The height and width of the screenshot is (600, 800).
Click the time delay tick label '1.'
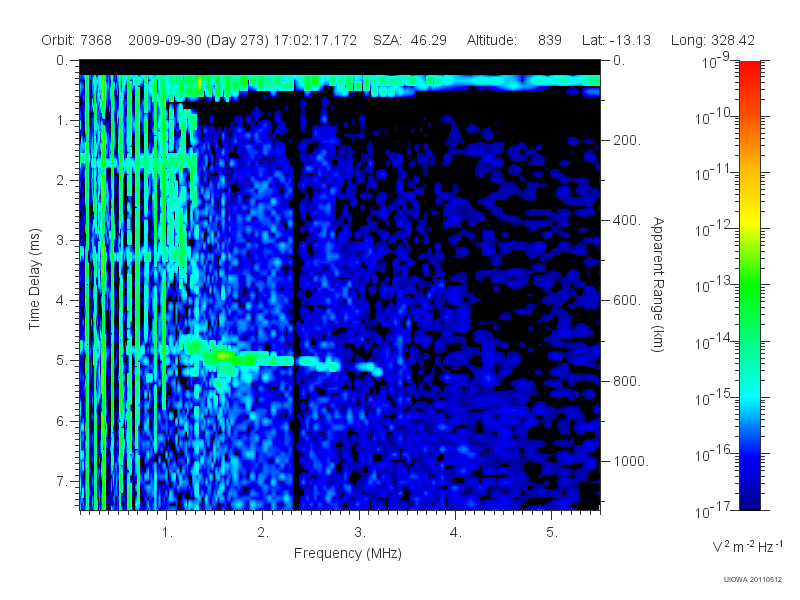coord(62,121)
